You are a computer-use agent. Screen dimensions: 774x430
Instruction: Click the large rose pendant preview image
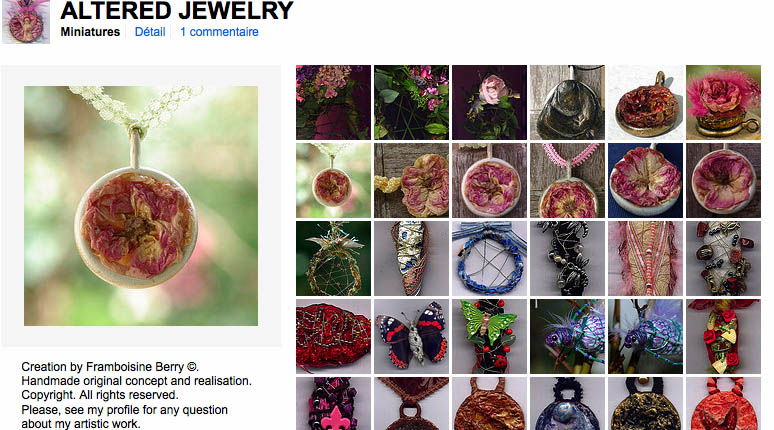tap(141, 206)
